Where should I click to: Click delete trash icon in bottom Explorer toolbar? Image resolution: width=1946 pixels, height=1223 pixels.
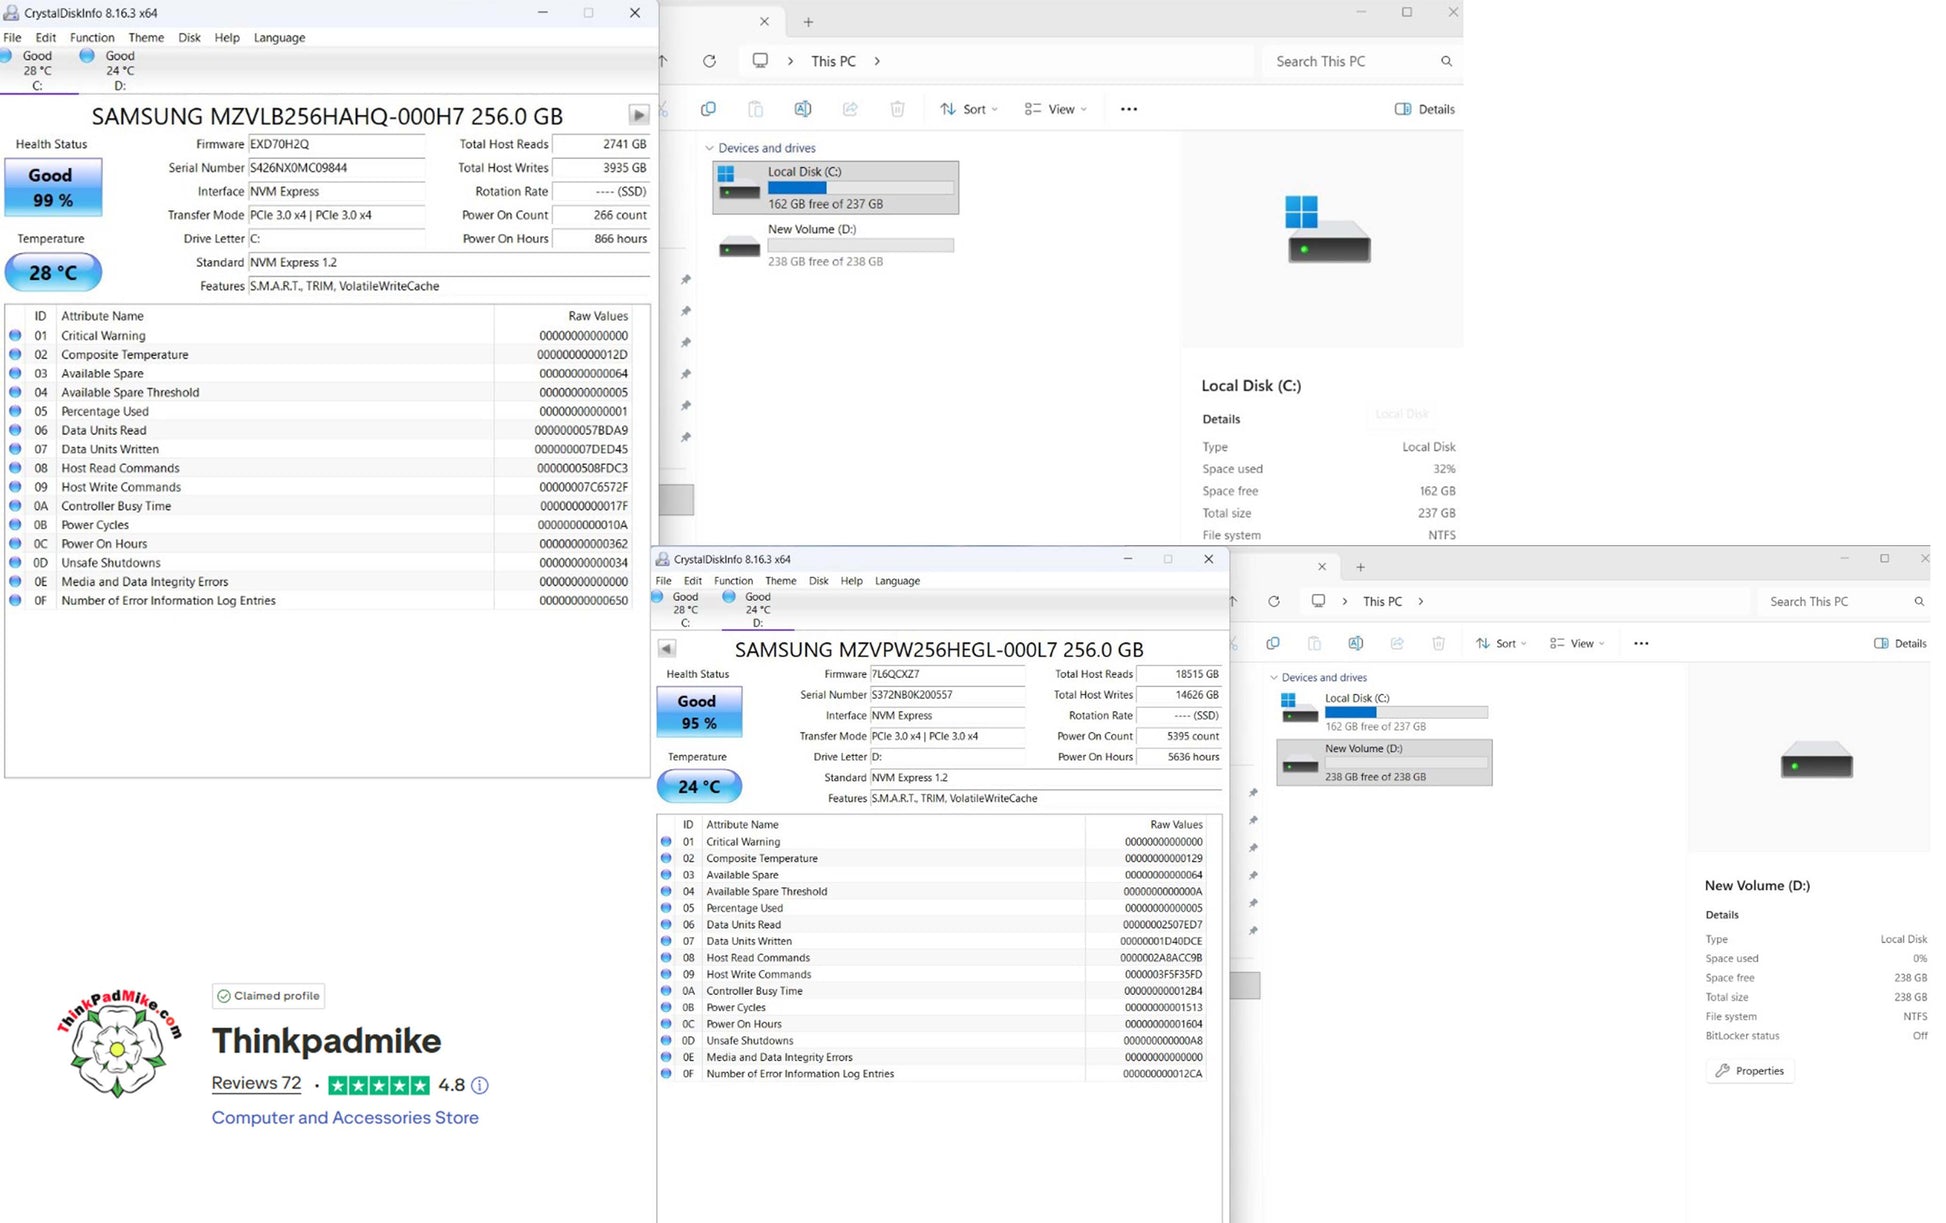tap(1438, 643)
